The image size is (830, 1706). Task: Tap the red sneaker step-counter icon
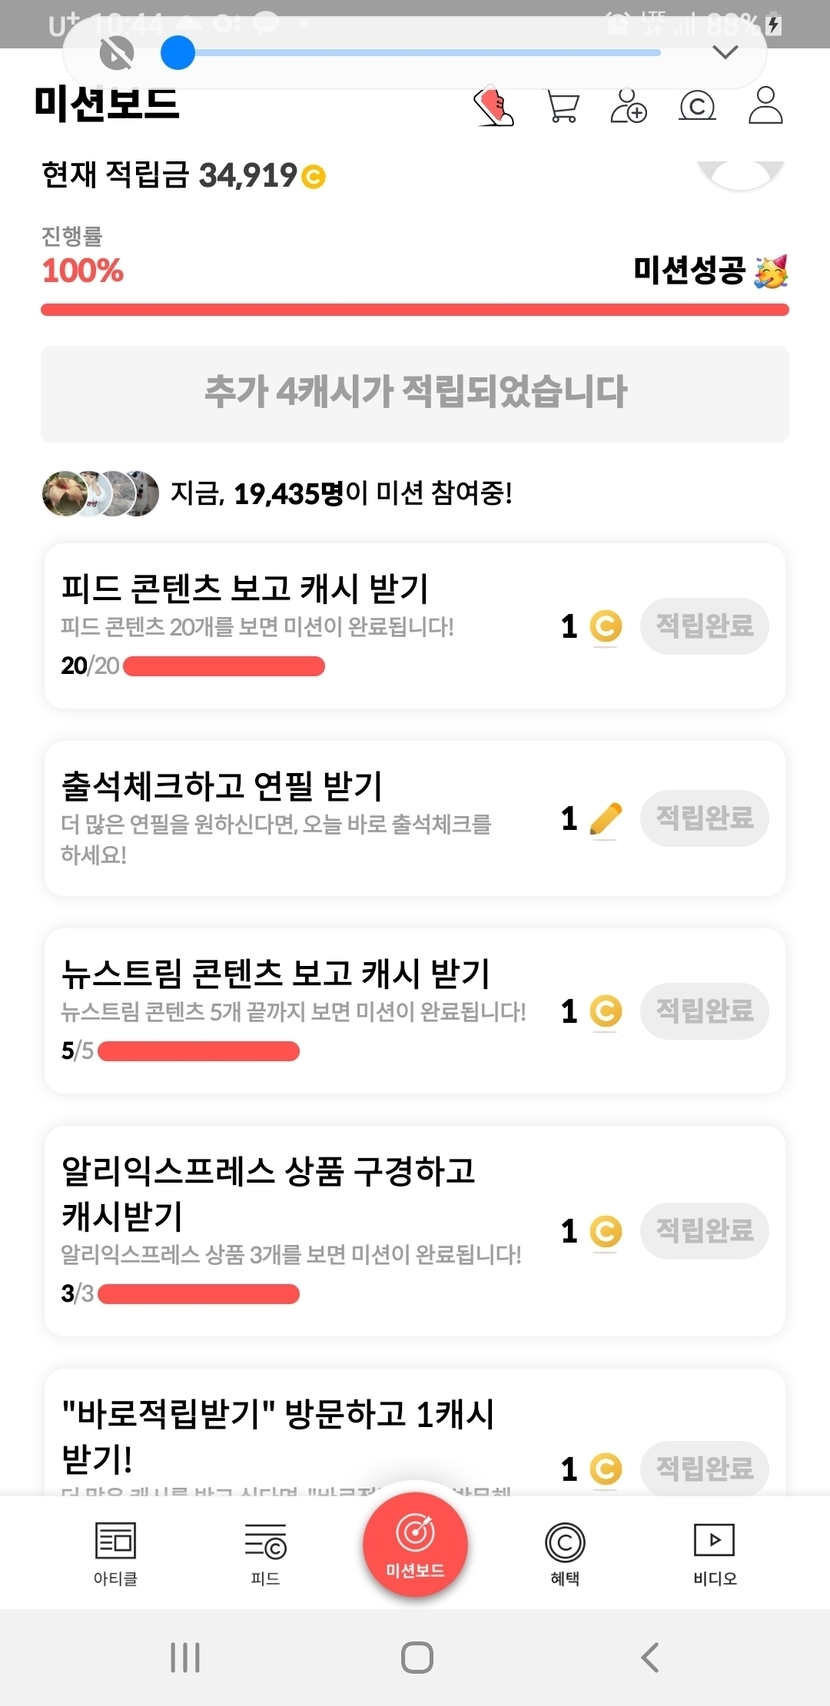point(493,106)
